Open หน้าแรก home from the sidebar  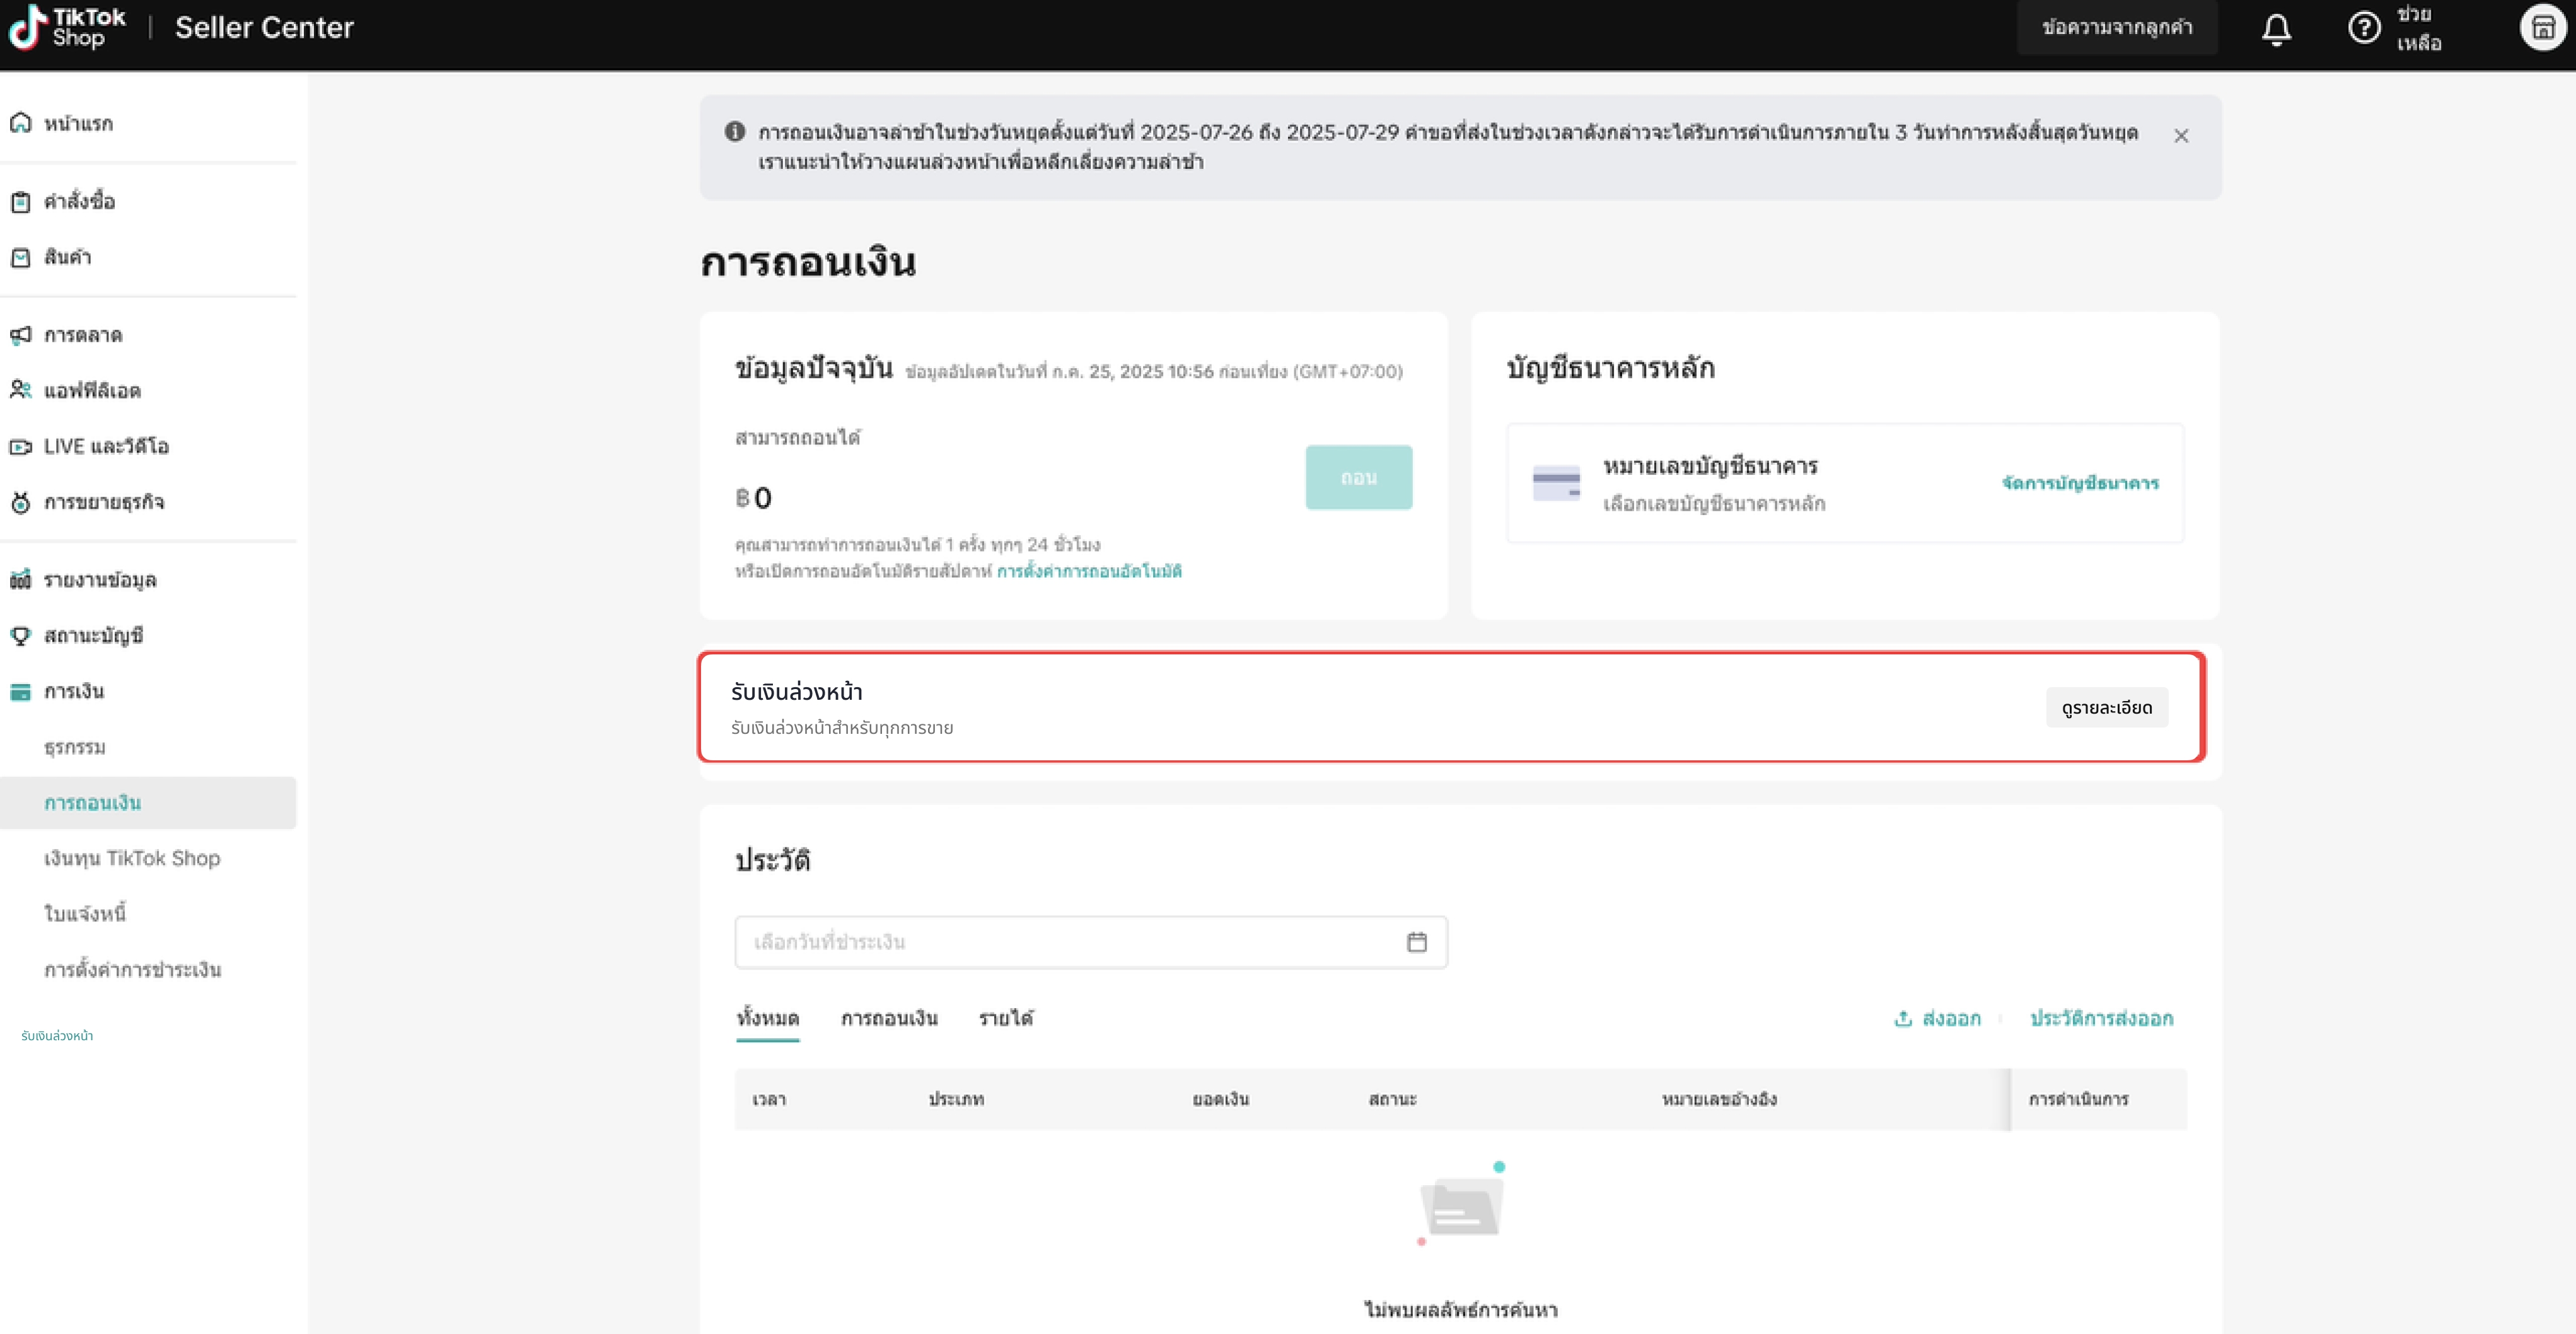pyautogui.click(x=78, y=124)
